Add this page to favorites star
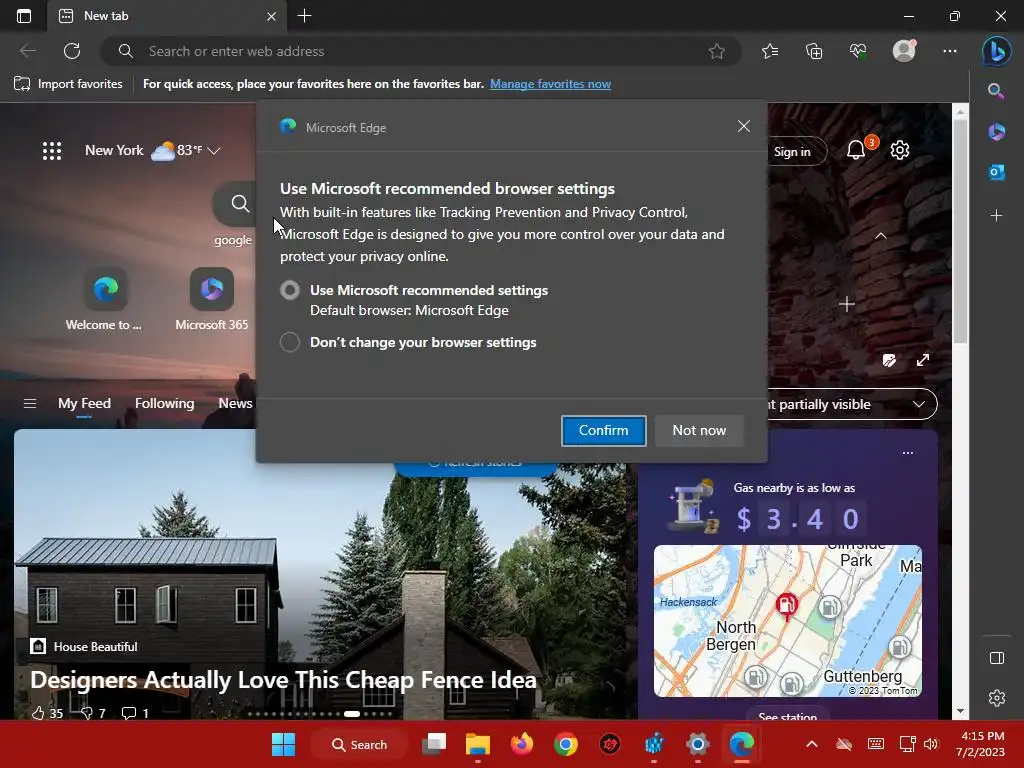Image resolution: width=1024 pixels, height=768 pixels. [x=716, y=51]
